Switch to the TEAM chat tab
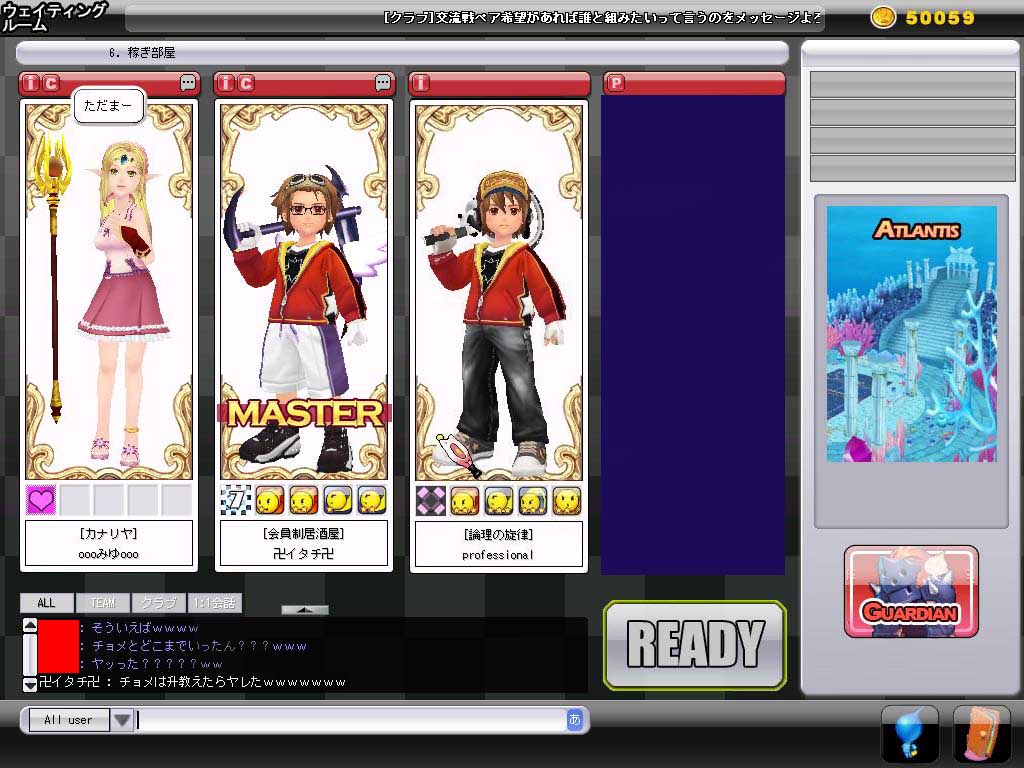The height and width of the screenshot is (768, 1024). point(102,603)
